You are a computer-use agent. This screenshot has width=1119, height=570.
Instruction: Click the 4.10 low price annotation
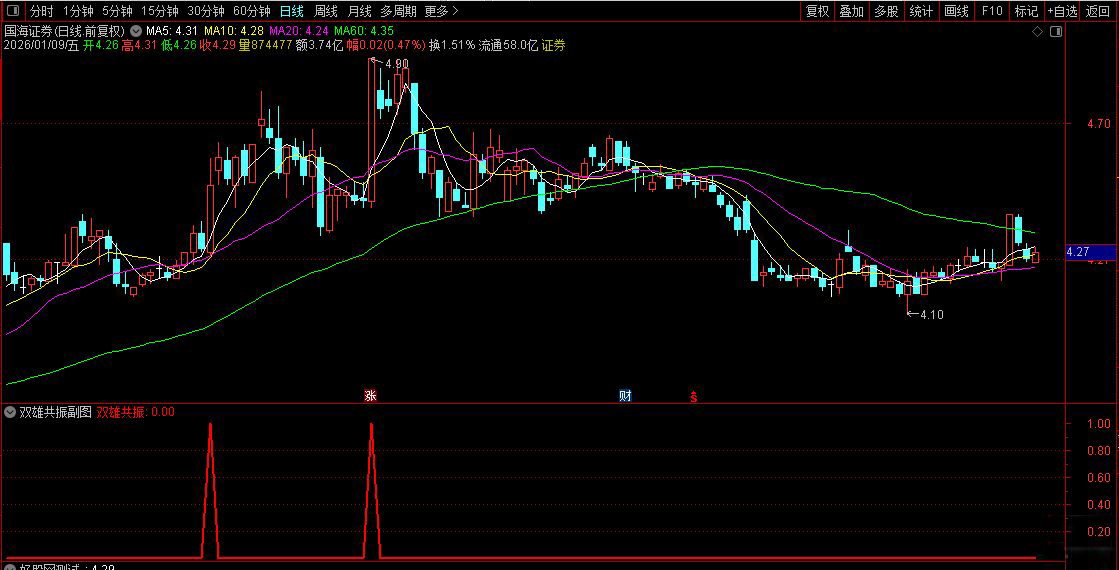pyautogui.click(x=932, y=315)
